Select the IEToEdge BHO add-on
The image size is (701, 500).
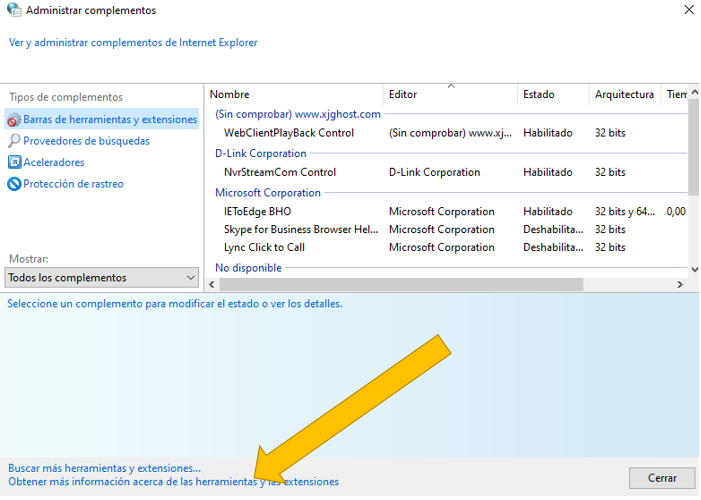447,212
